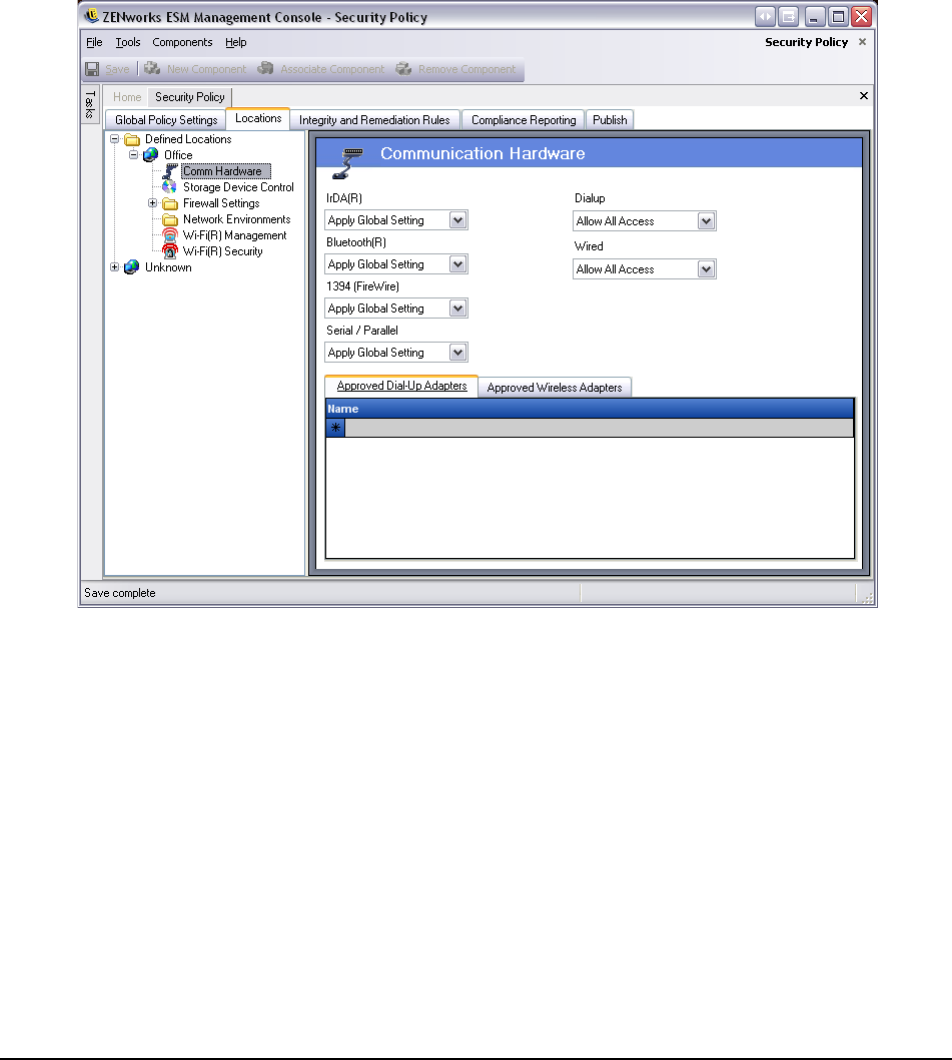Viewport: 952px width, 1060px height.
Task: Open the Dialup access dropdown
Action: click(x=706, y=221)
